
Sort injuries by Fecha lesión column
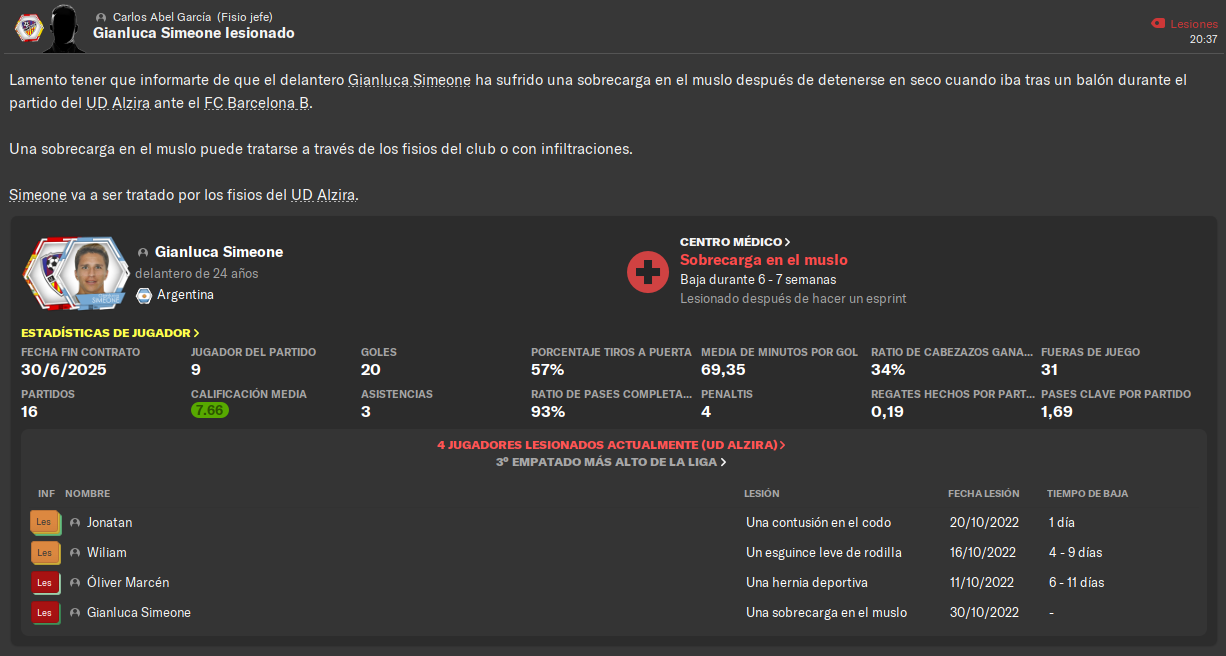(984, 494)
